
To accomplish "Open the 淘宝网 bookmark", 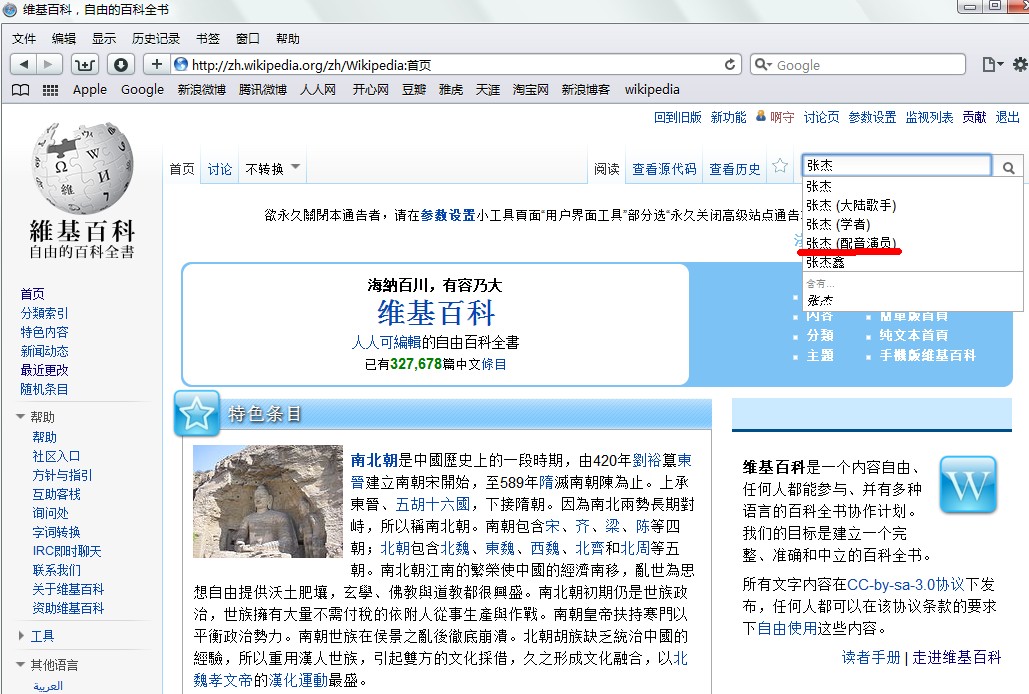I will pyautogui.click(x=530, y=89).
